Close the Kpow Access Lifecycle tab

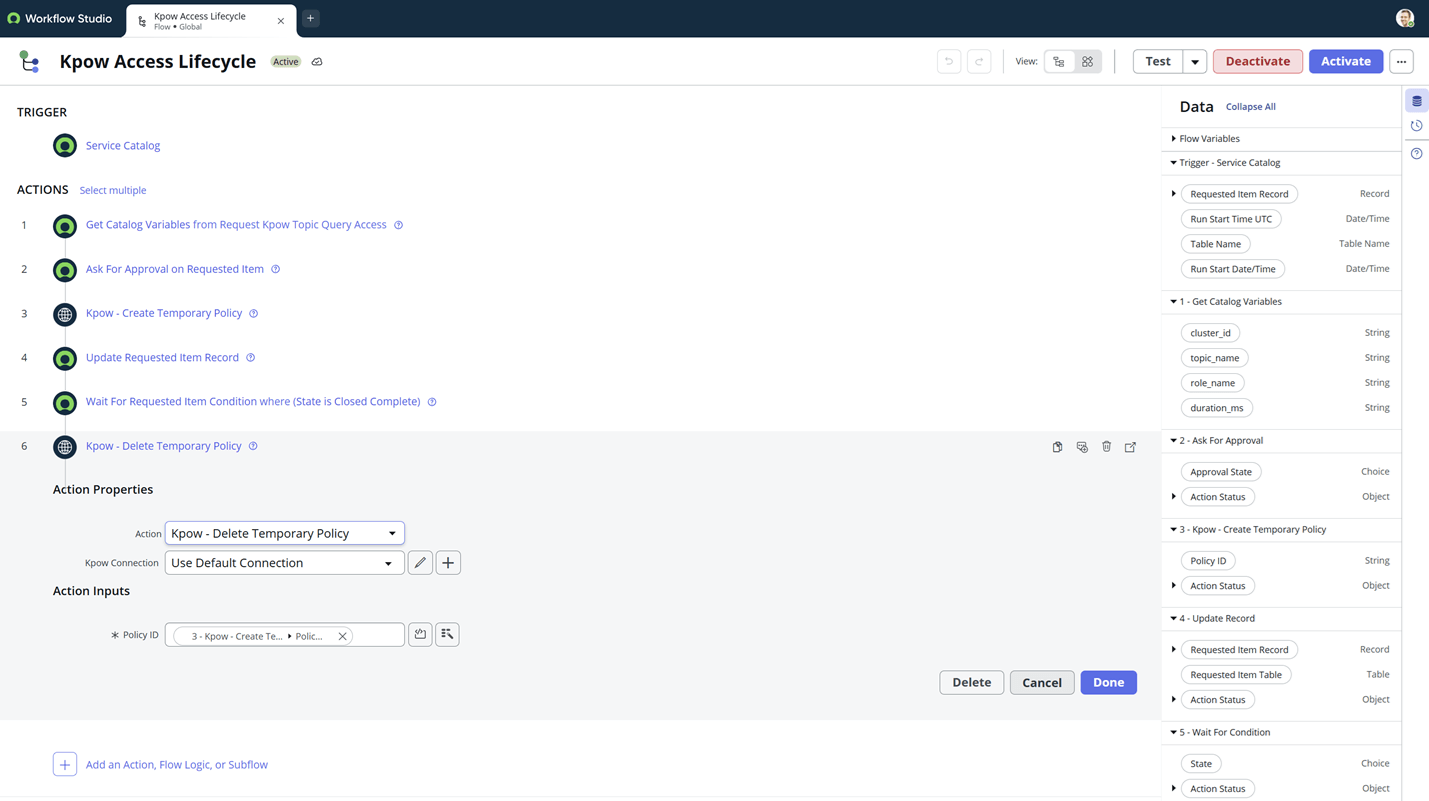click(x=281, y=21)
